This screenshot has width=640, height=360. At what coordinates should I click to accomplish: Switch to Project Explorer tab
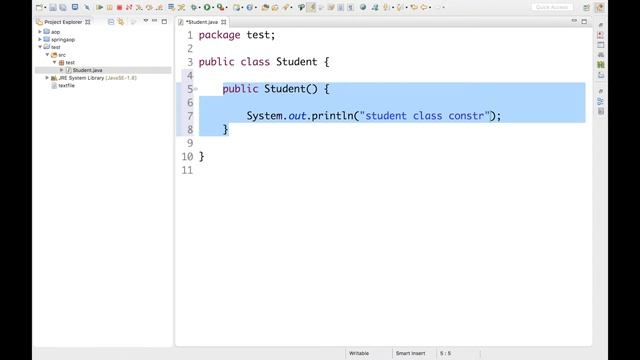(63, 22)
